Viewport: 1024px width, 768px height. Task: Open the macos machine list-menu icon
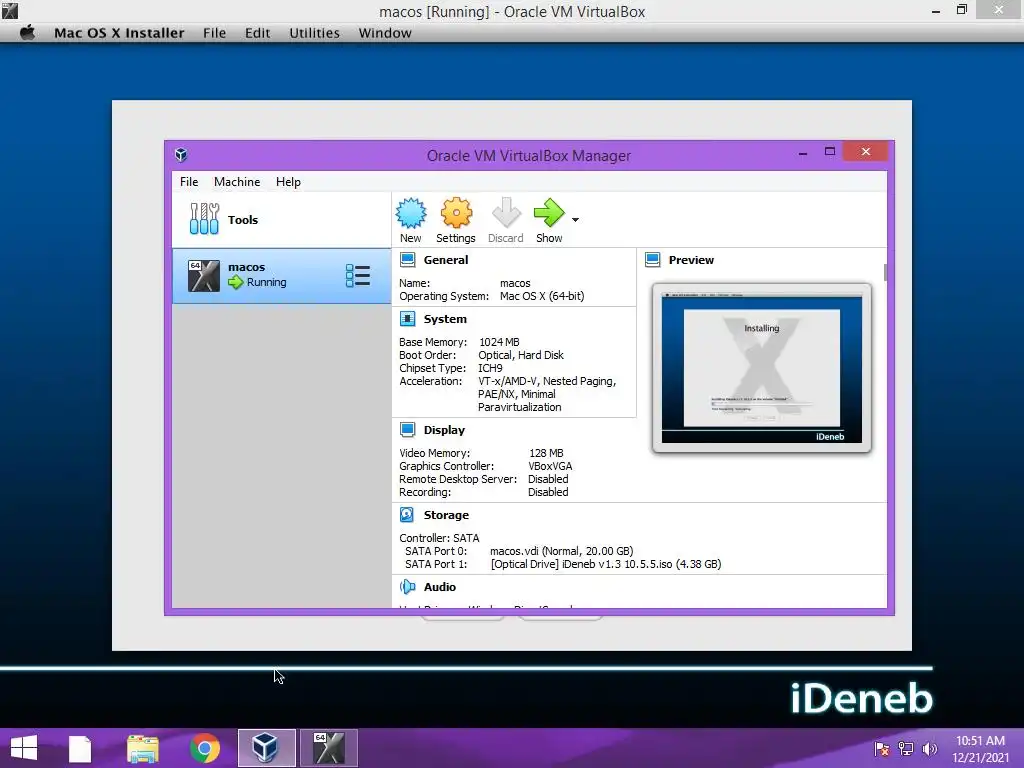click(358, 276)
